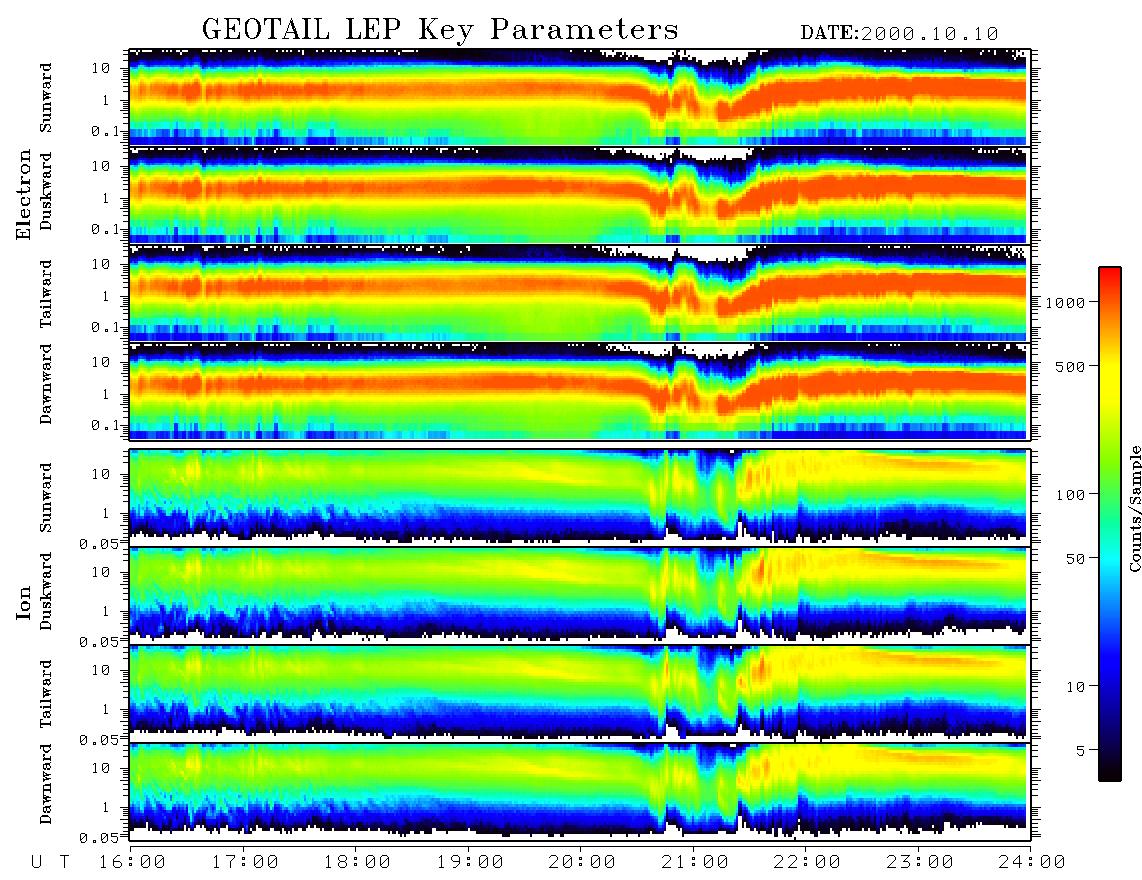Click the 'GEOTAIL LEP Key Parameters' title
This screenshot has width=1142, height=880.
coord(440,30)
